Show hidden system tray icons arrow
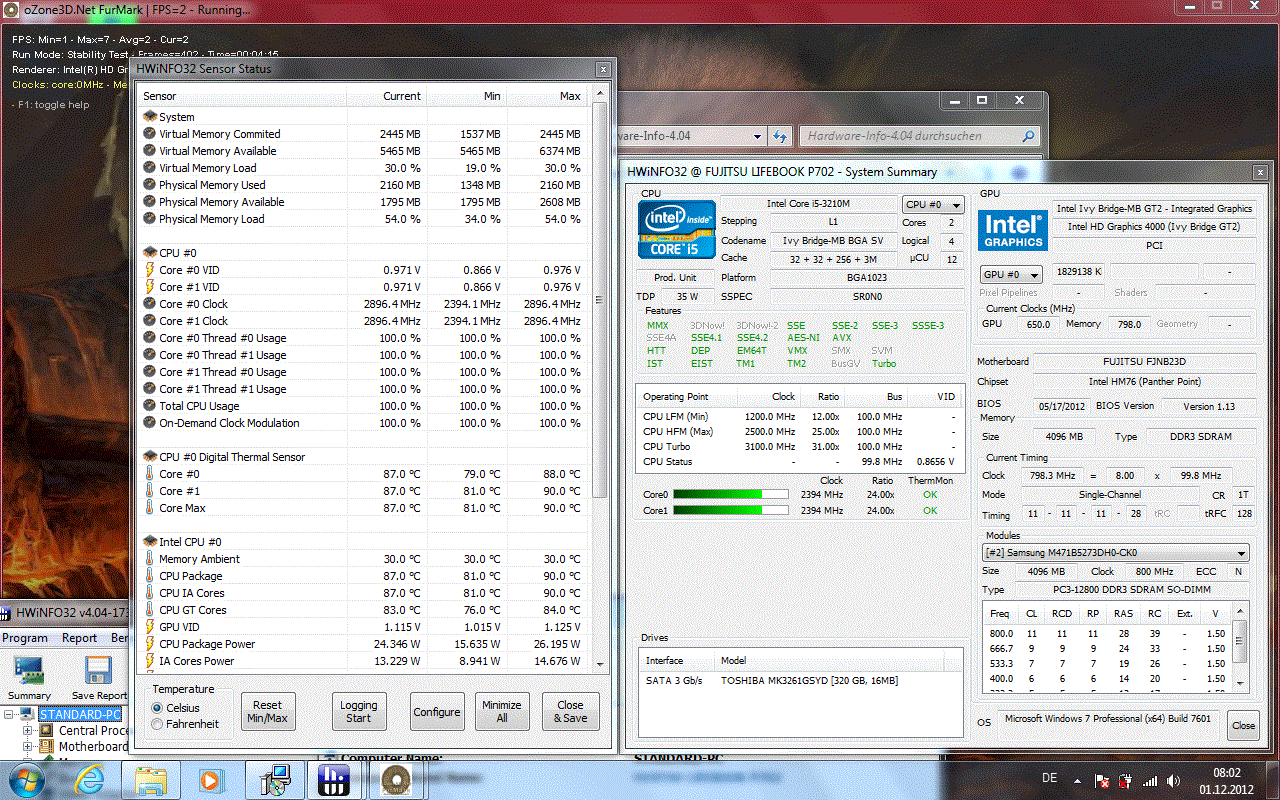This screenshot has width=1280, height=800. (x=1079, y=780)
